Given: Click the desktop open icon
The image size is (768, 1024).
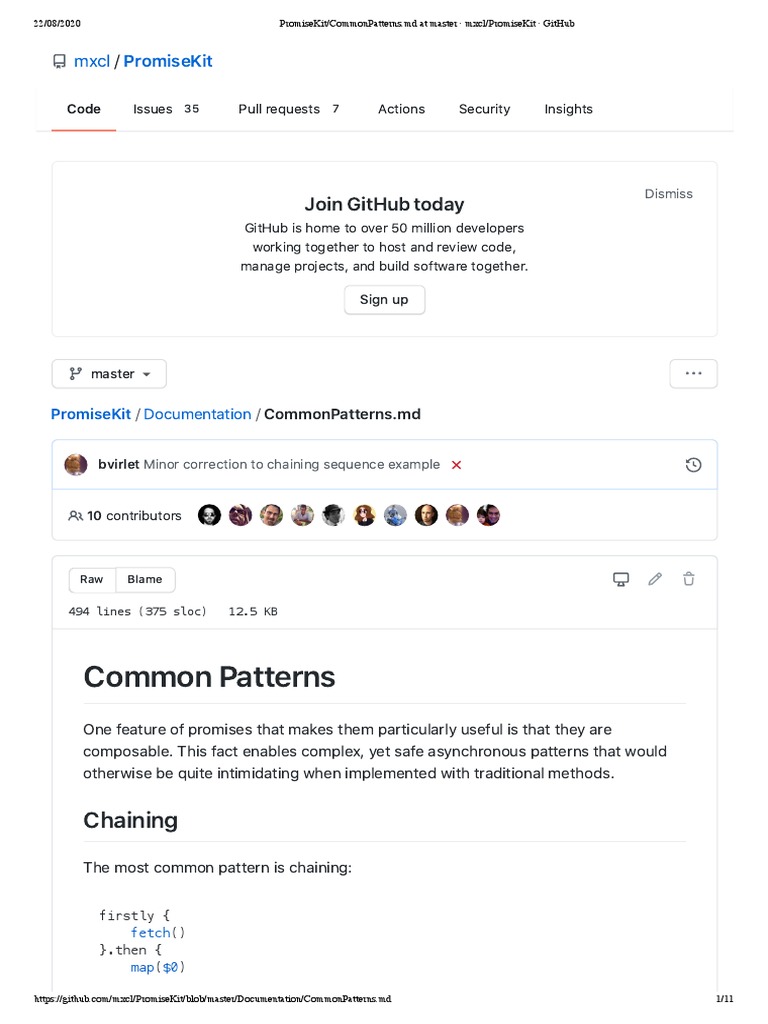Looking at the screenshot, I should (621, 579).
